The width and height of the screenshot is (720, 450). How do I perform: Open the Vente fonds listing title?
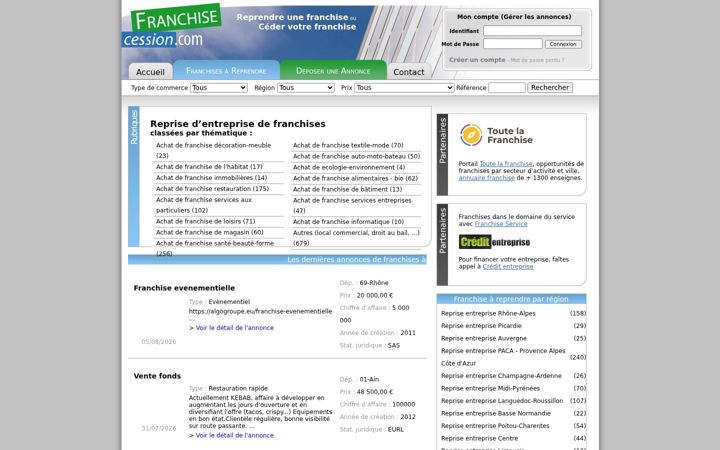(157, 376)
